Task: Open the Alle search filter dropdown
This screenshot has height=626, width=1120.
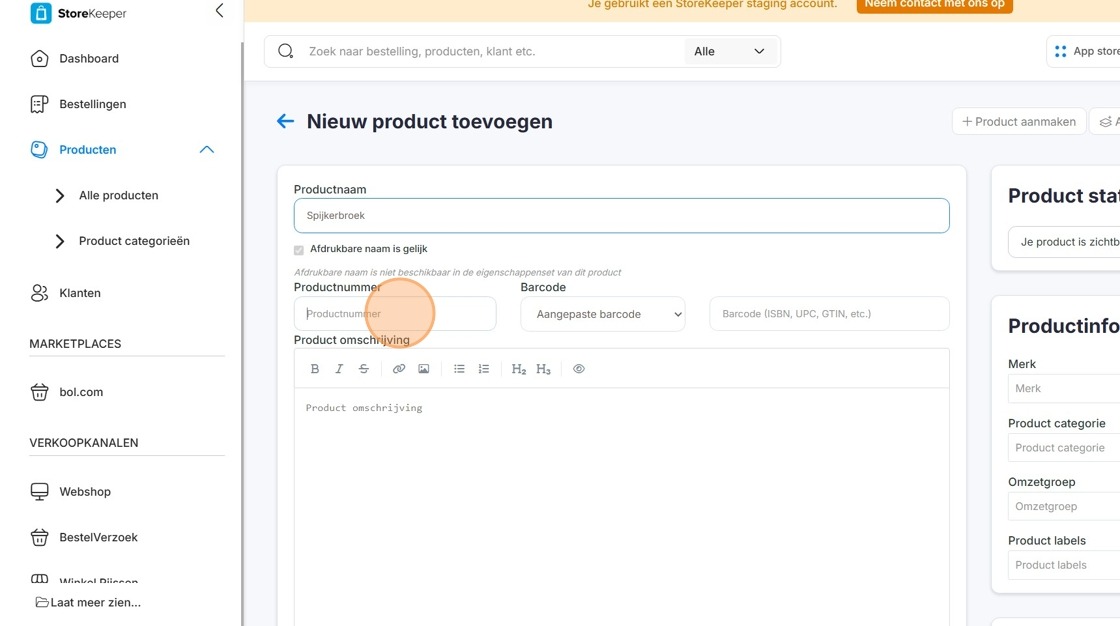Action: click(729, 51)
